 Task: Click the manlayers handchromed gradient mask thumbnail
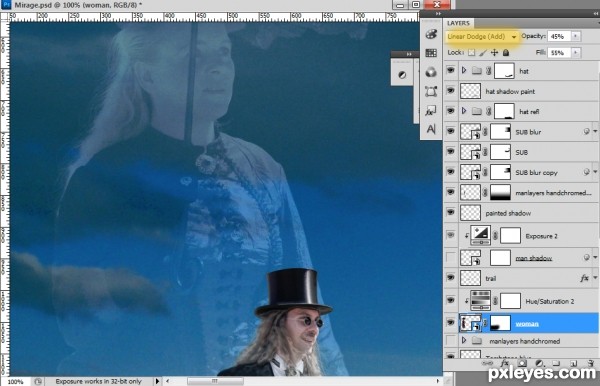coord(500,192)
